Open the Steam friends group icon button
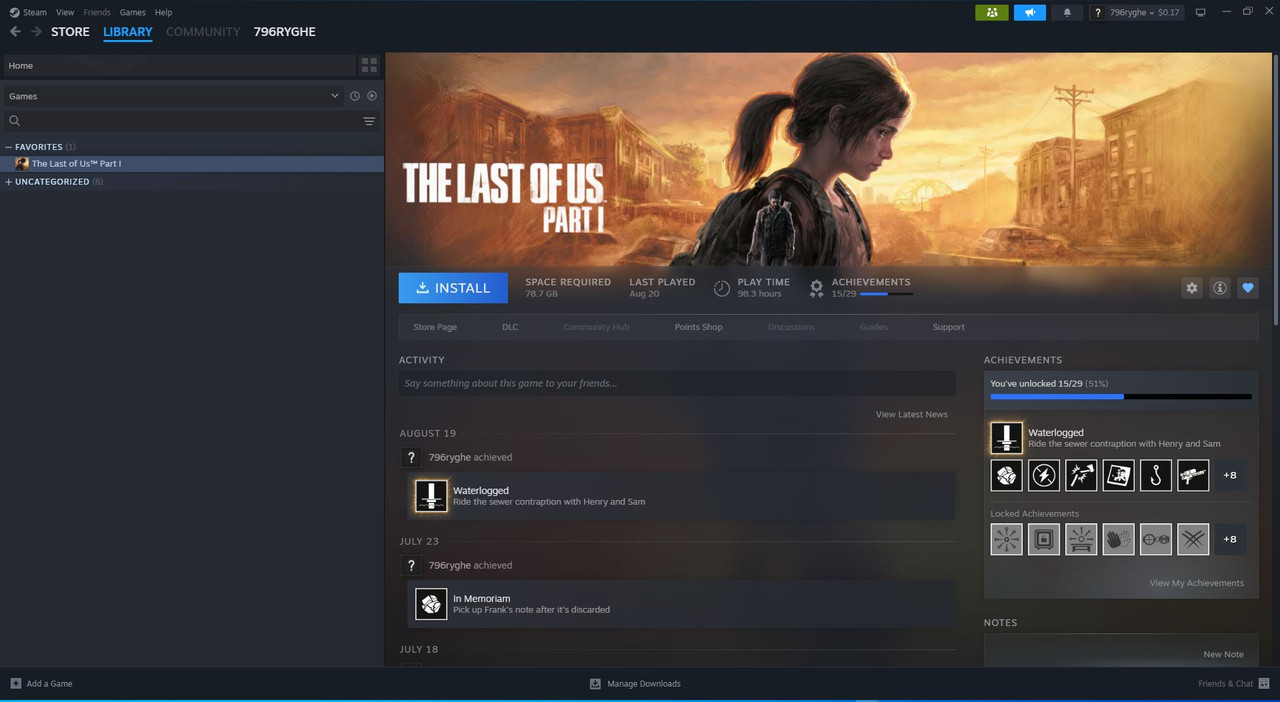 [x=991, y=12]
